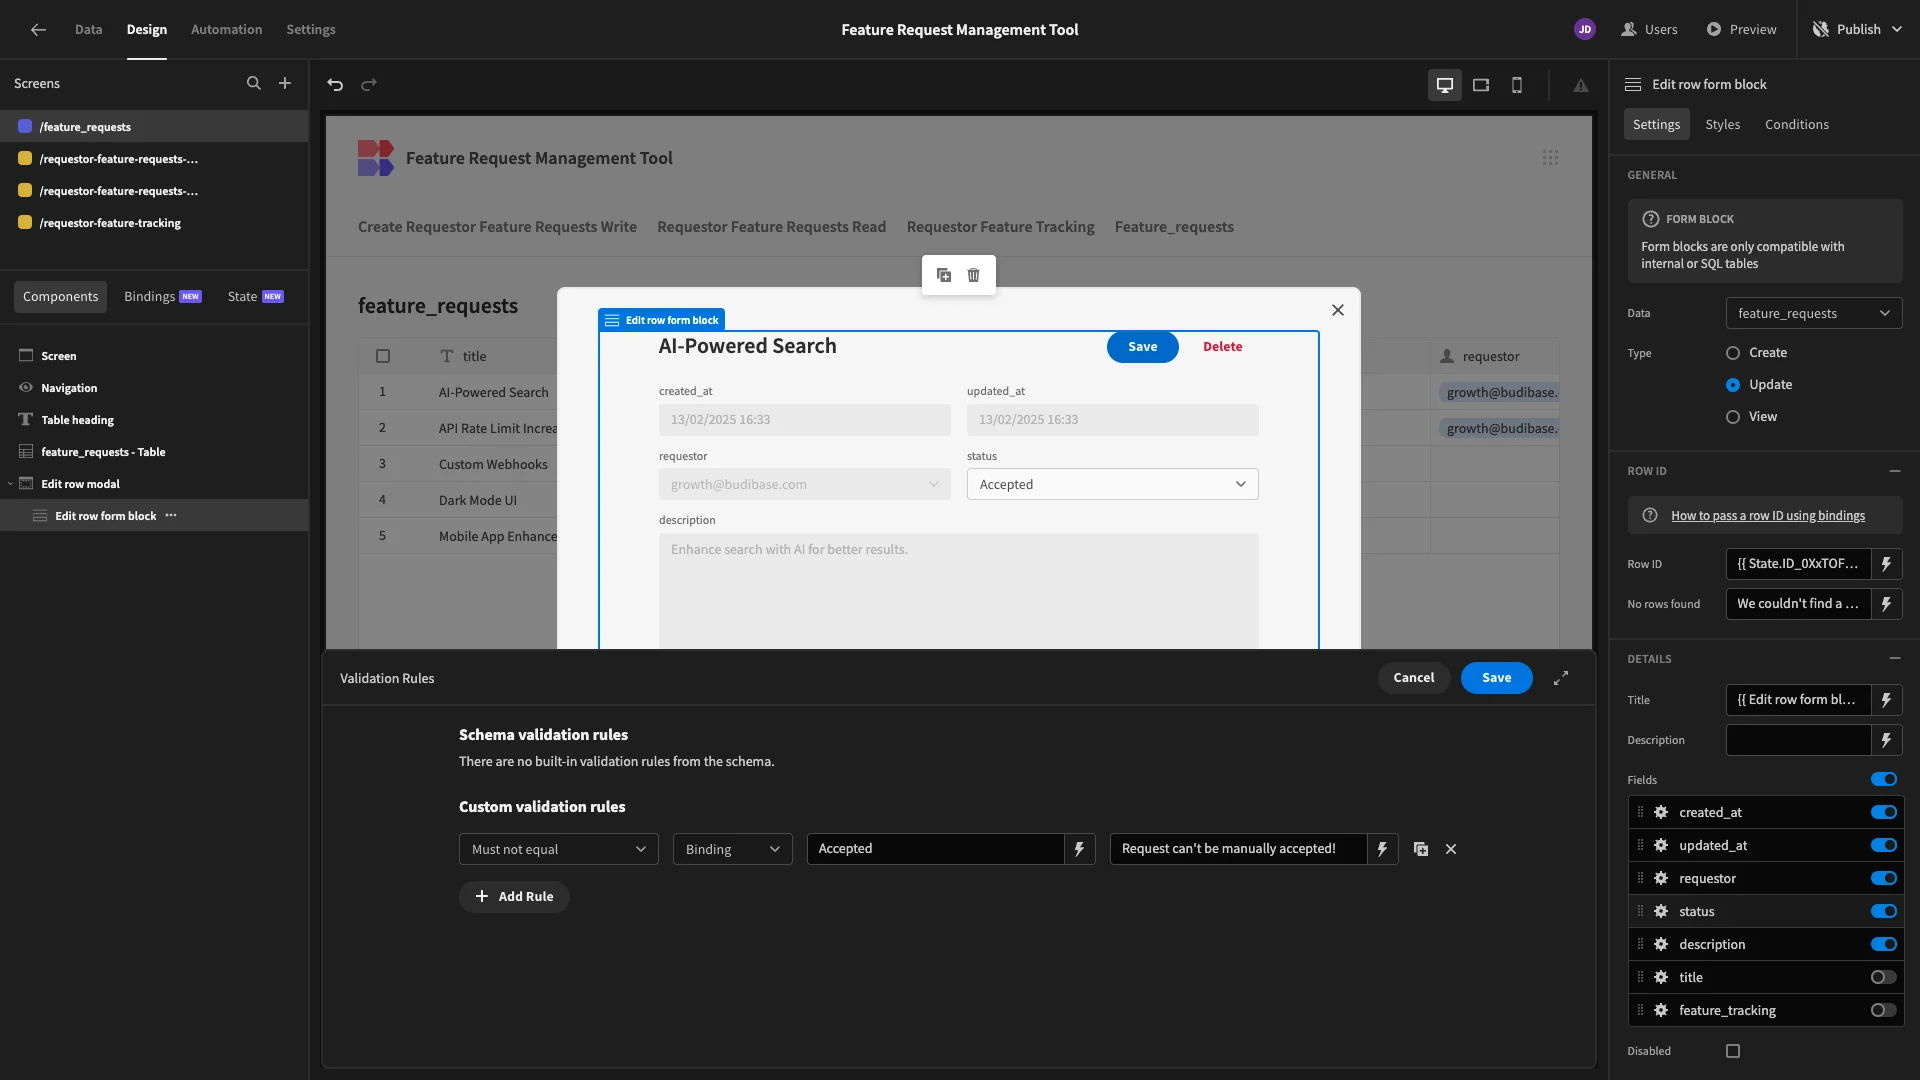The image size is (1920, 1080).
Task: Undo the last change
Action: tap(335, 84)
